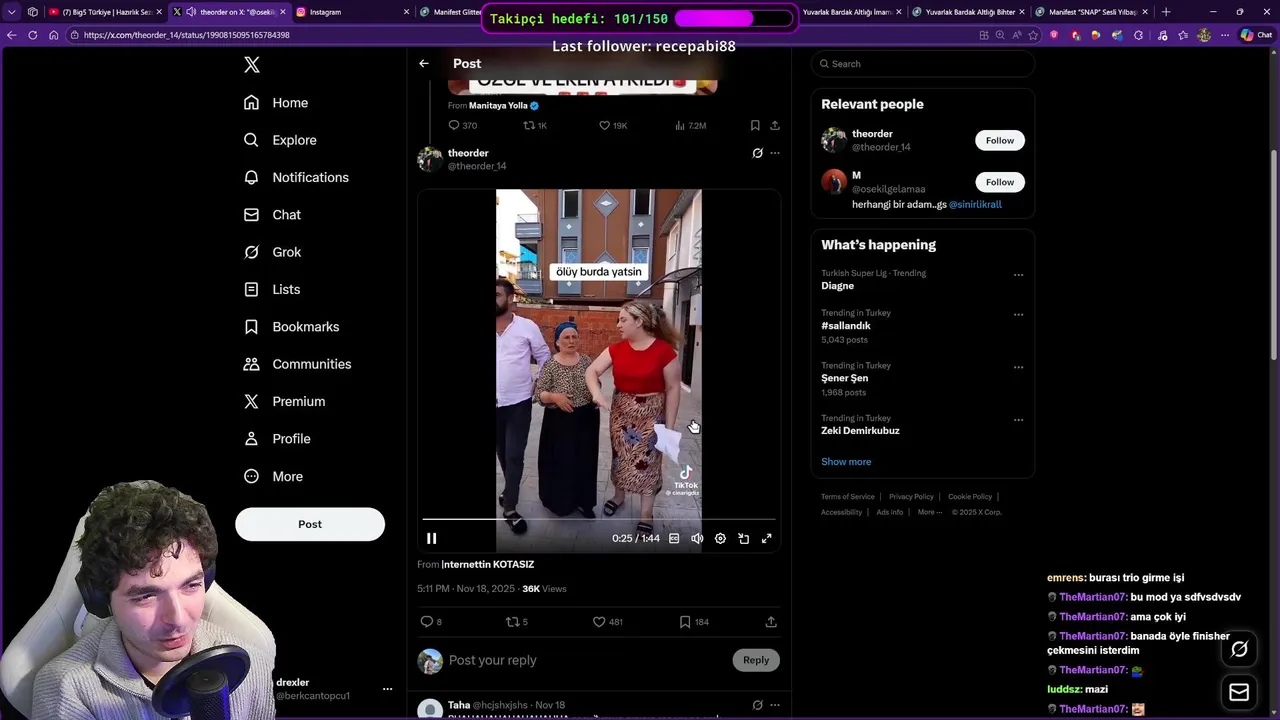This screenshot has height=720, width=1280.
Task: Follow theorder in Relevant people
Action: click(x=1000, y=140)
